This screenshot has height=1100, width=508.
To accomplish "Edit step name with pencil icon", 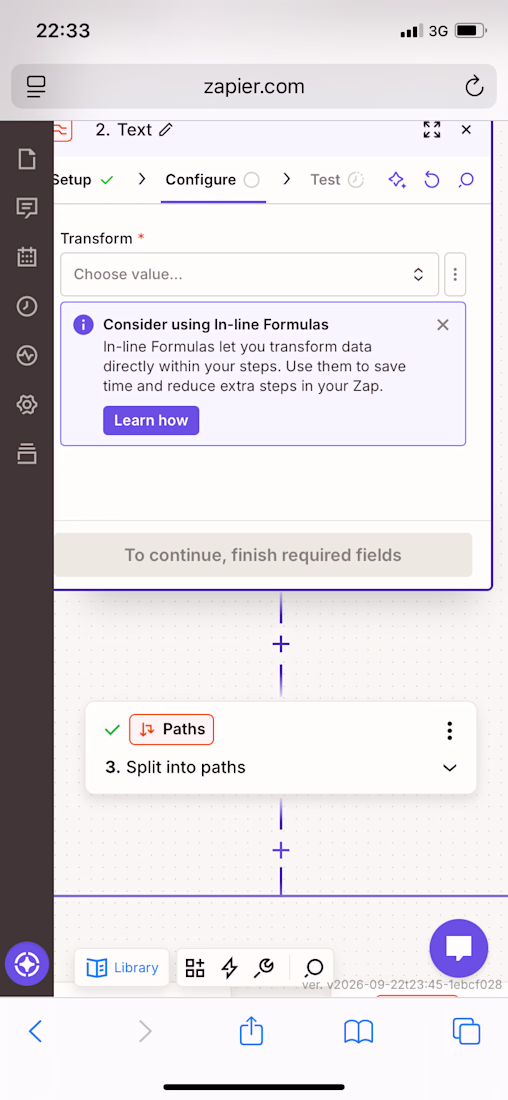I will click(x=166, y=130).
